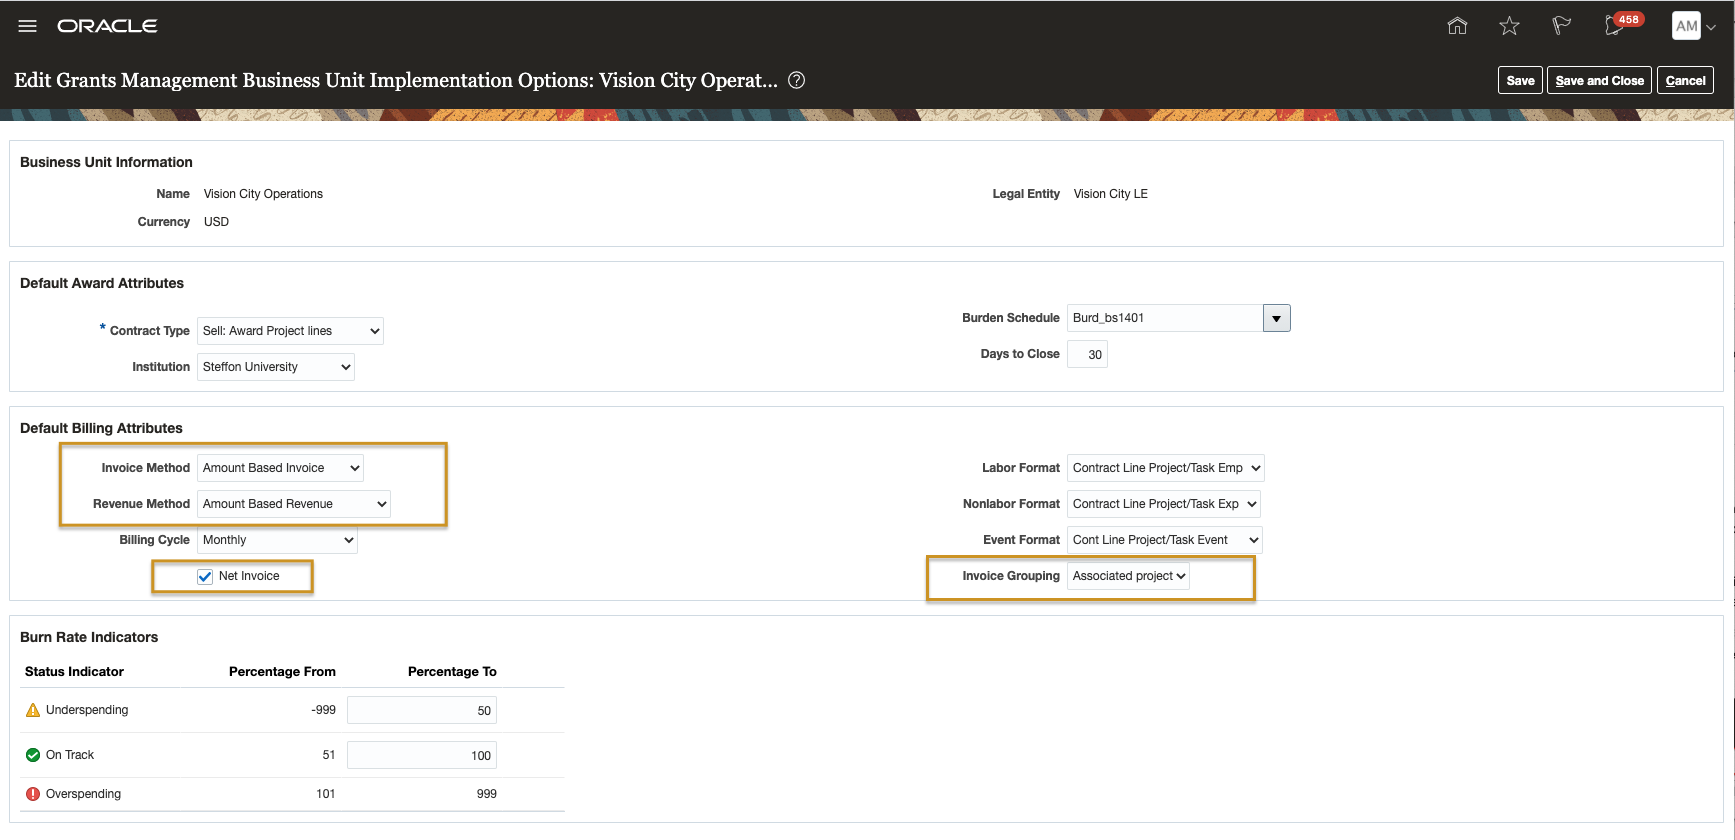Click the Save and Close button
The height and width of the screenshot is (840, 1735).
click(x=1599, y=81)
